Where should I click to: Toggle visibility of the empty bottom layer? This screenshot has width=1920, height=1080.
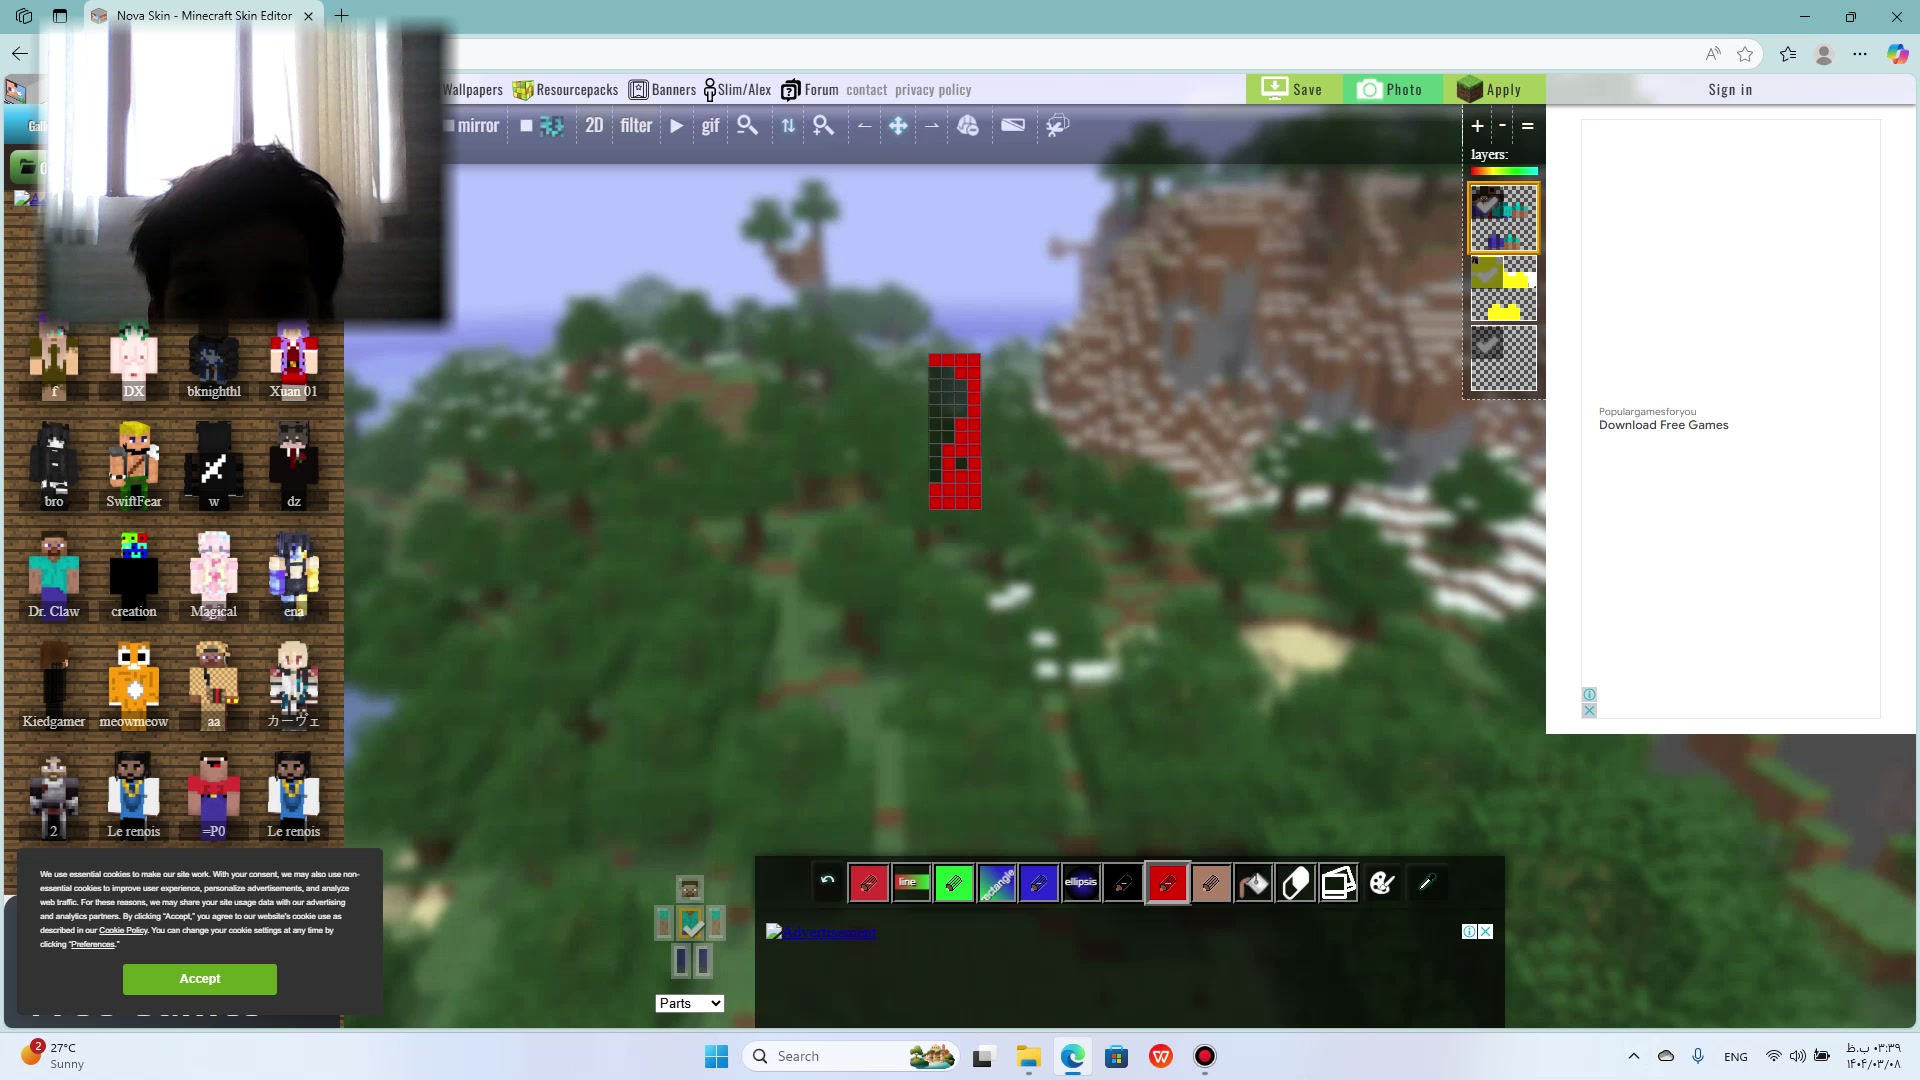pos(1487,344)
